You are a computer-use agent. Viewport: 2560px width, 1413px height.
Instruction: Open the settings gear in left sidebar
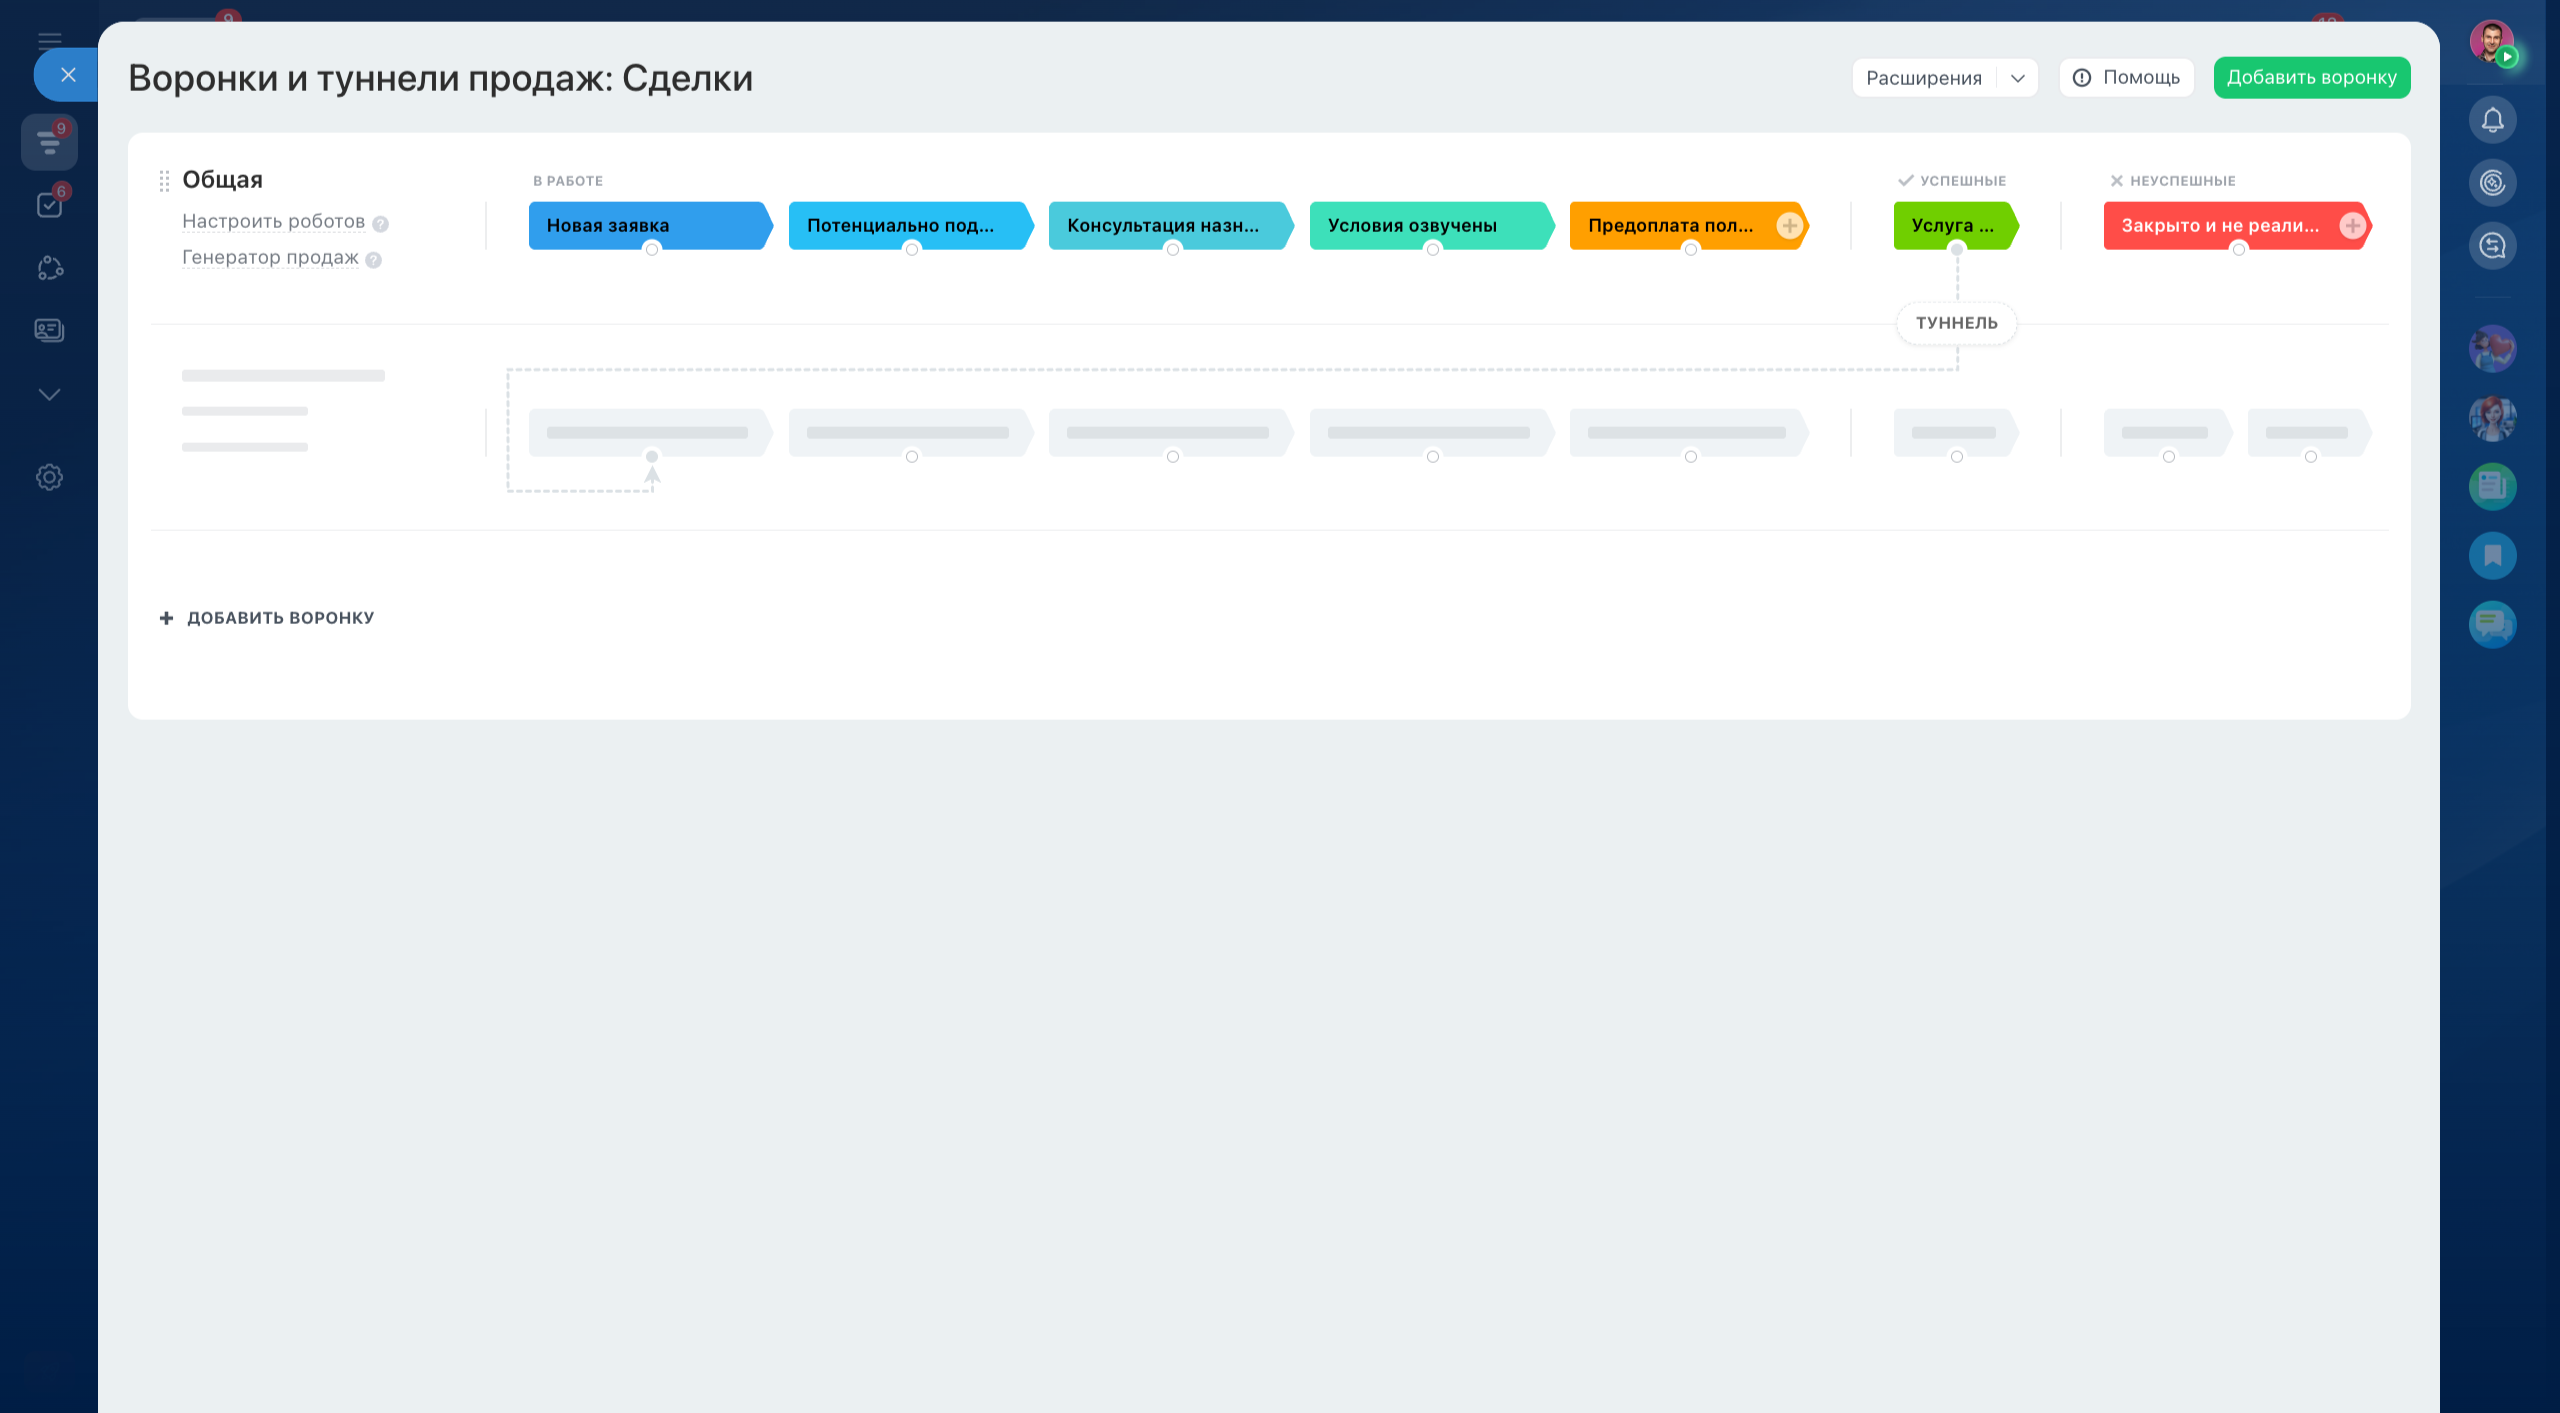(x=49, y=477)
